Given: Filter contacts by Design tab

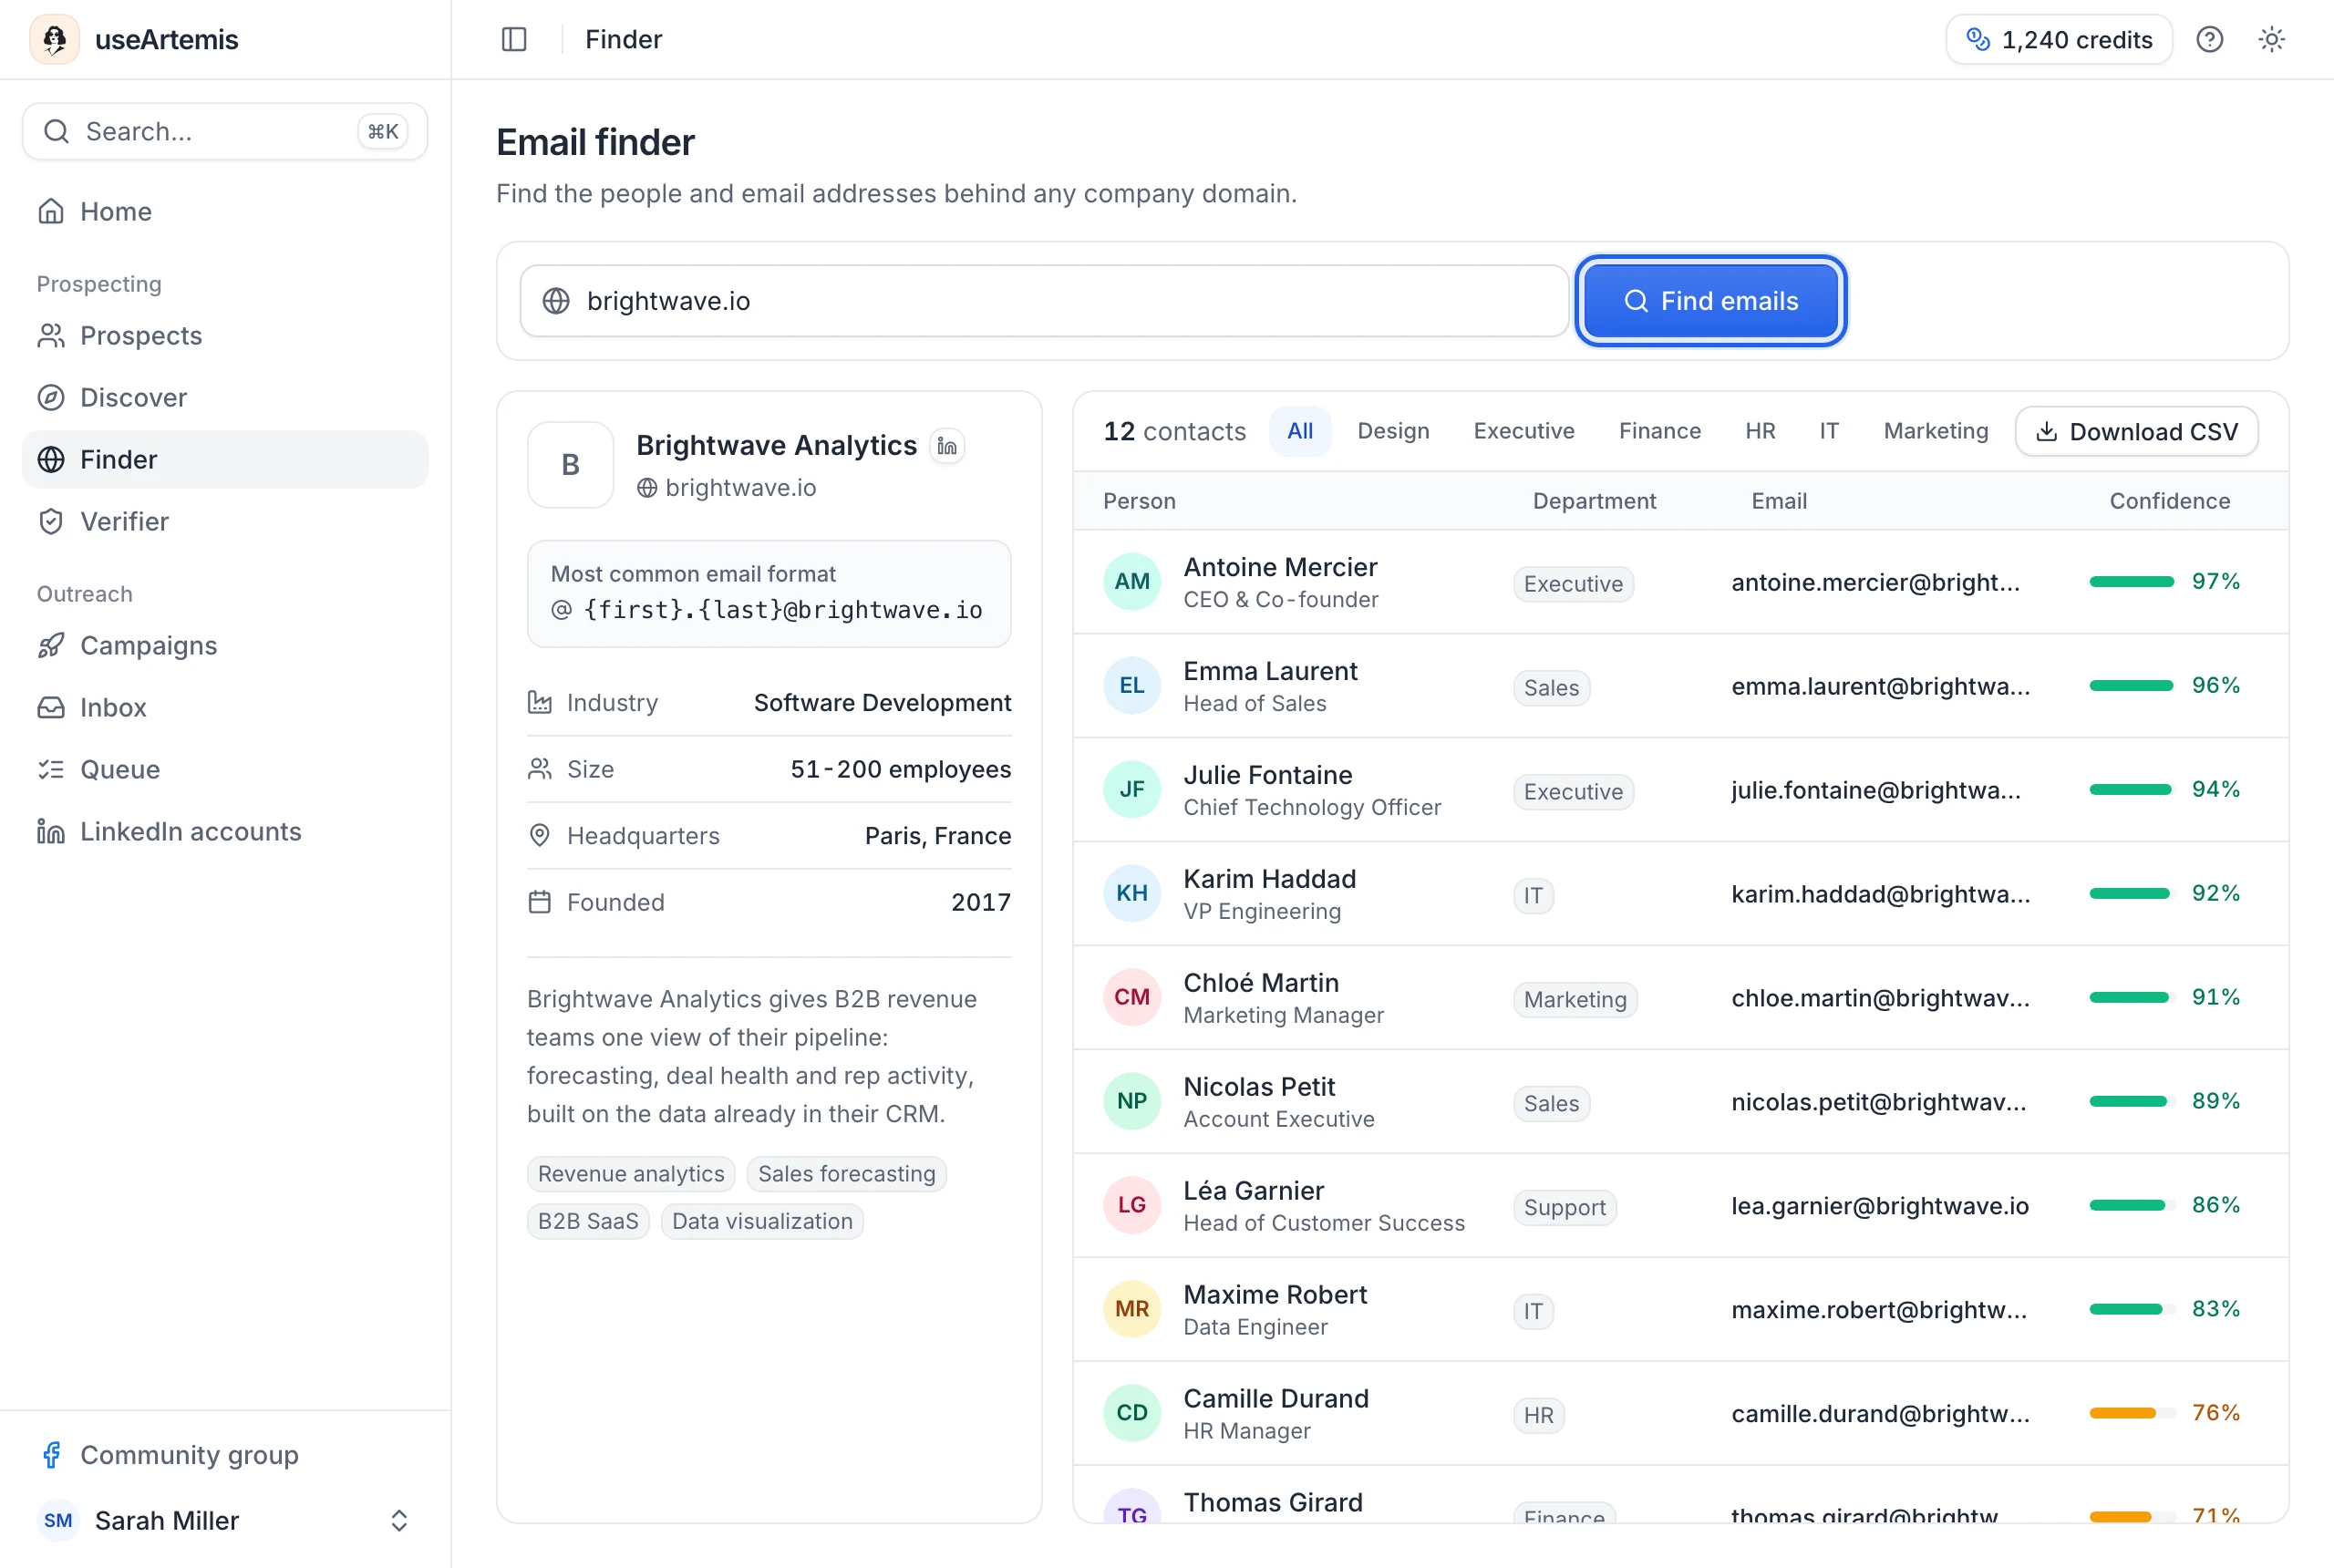Looking at the screenshot, I should pyautogui.click(x=1393, y=431).
